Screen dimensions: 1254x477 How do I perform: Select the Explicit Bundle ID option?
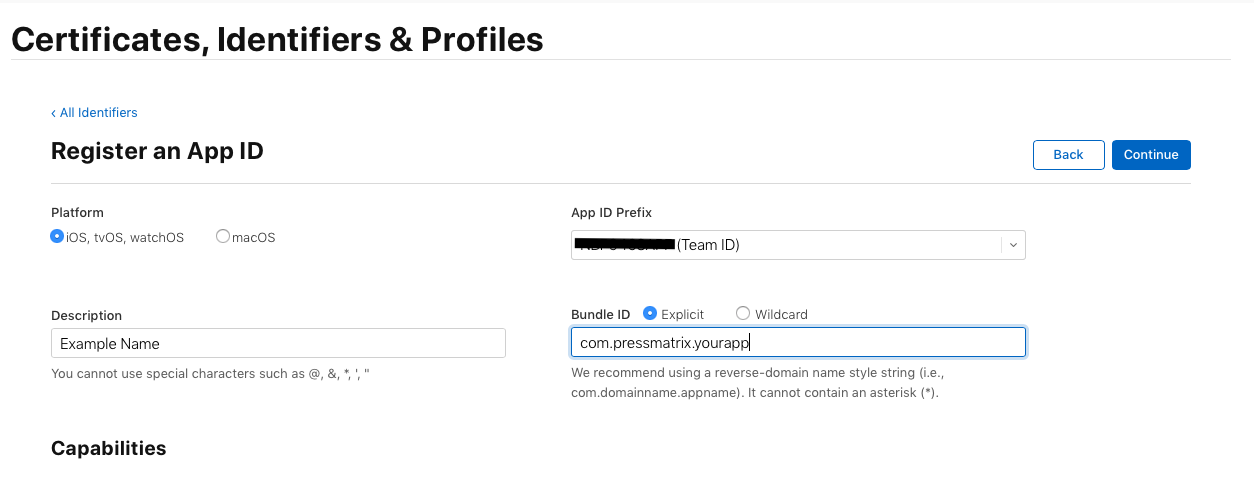(x=650, y=314)
